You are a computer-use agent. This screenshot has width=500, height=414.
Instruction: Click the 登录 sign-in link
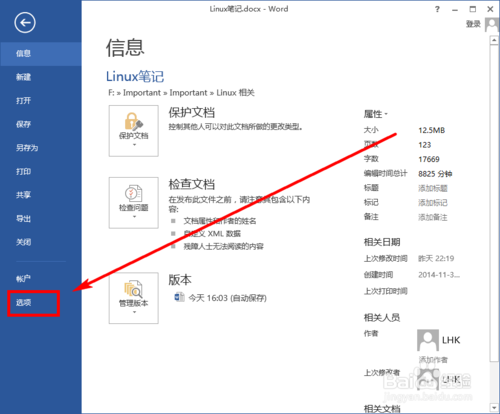click(473, 24)
